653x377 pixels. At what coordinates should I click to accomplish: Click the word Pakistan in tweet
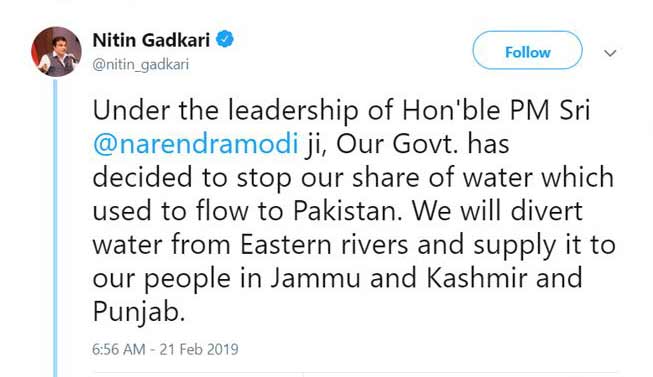point(348,211)
